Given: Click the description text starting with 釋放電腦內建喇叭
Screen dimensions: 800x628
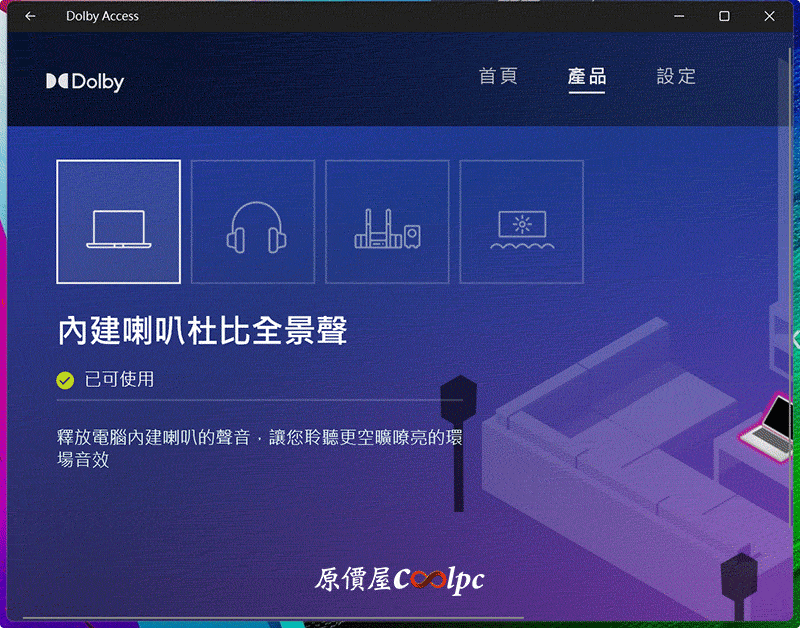Looking at the screenshot, I should 260,448.
